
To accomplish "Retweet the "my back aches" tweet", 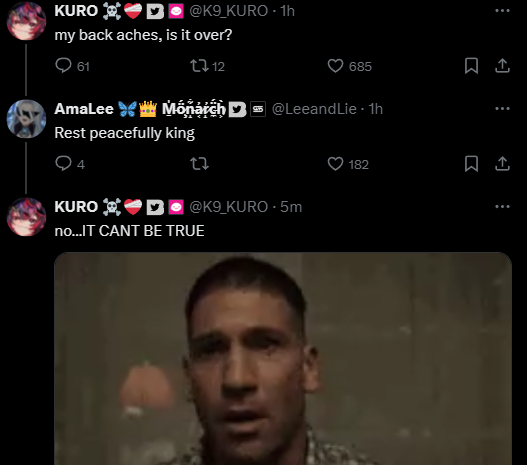I will tap(200, 66).
